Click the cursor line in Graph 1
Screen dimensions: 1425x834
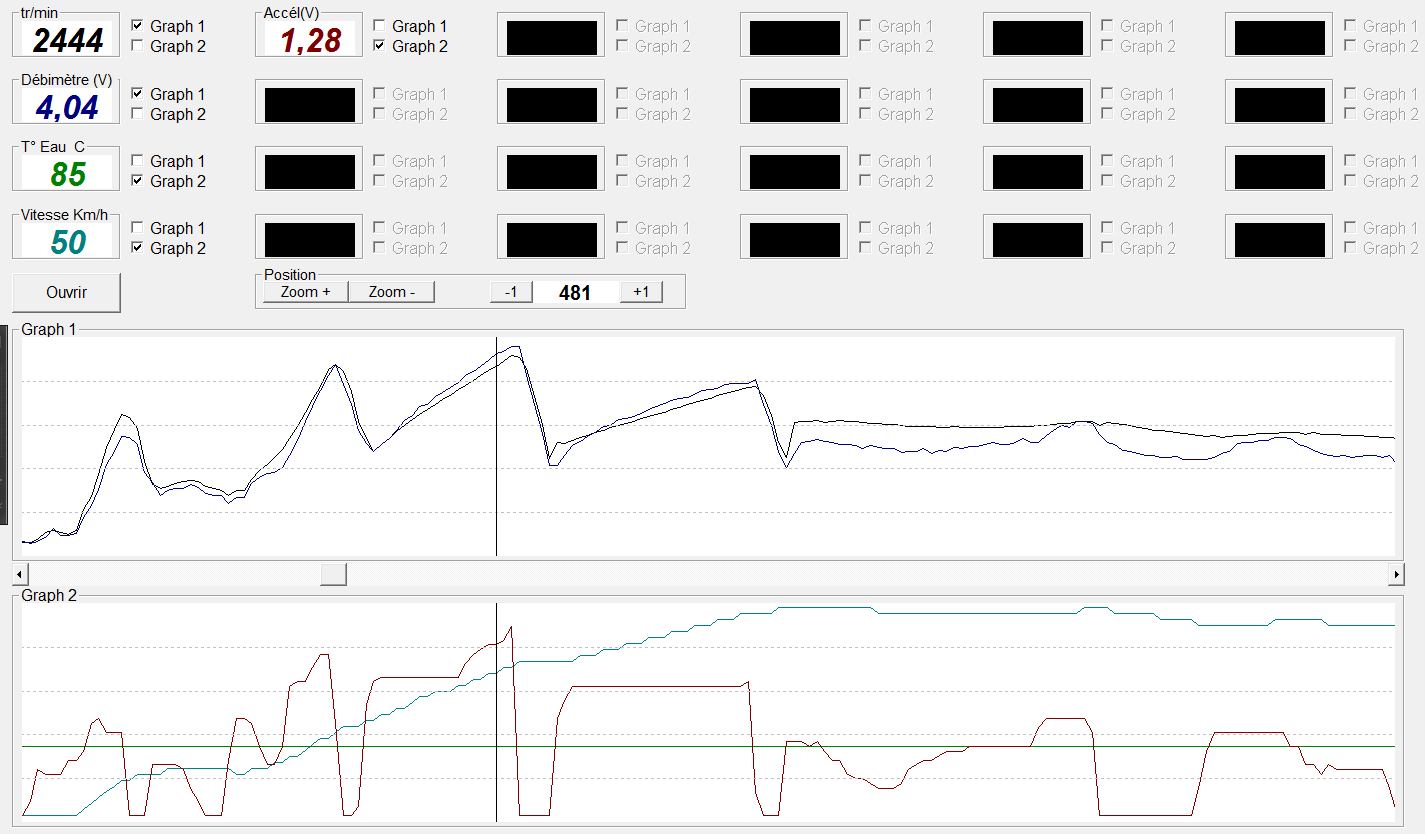coord(496,447)
